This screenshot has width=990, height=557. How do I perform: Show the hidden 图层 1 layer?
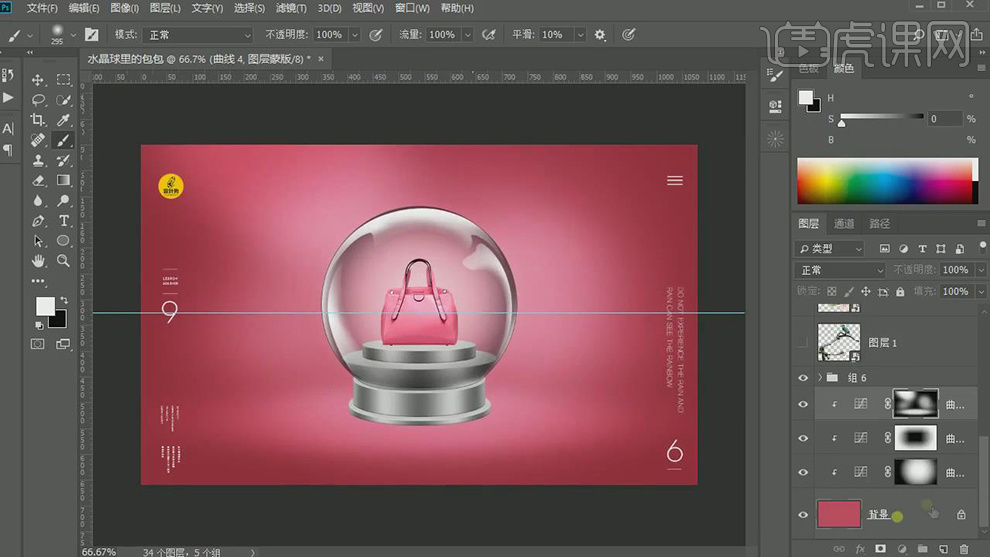coord(802,342)
